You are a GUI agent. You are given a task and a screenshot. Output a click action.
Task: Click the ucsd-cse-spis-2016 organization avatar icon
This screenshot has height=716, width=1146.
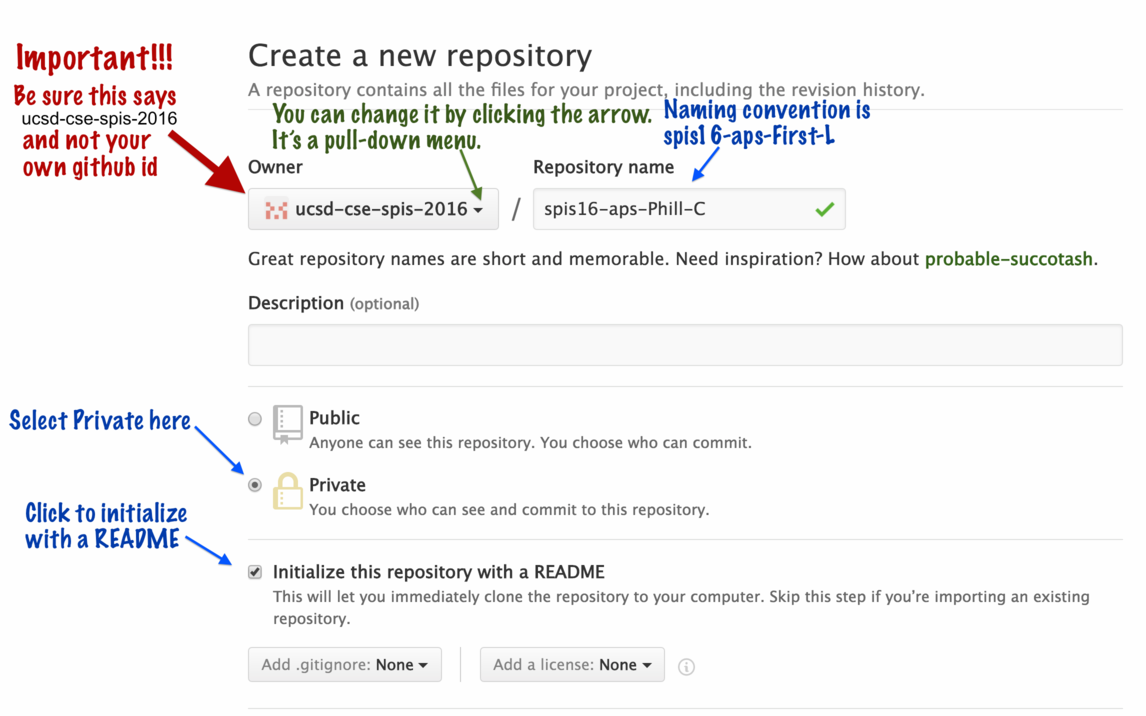[x=276, y=210]
